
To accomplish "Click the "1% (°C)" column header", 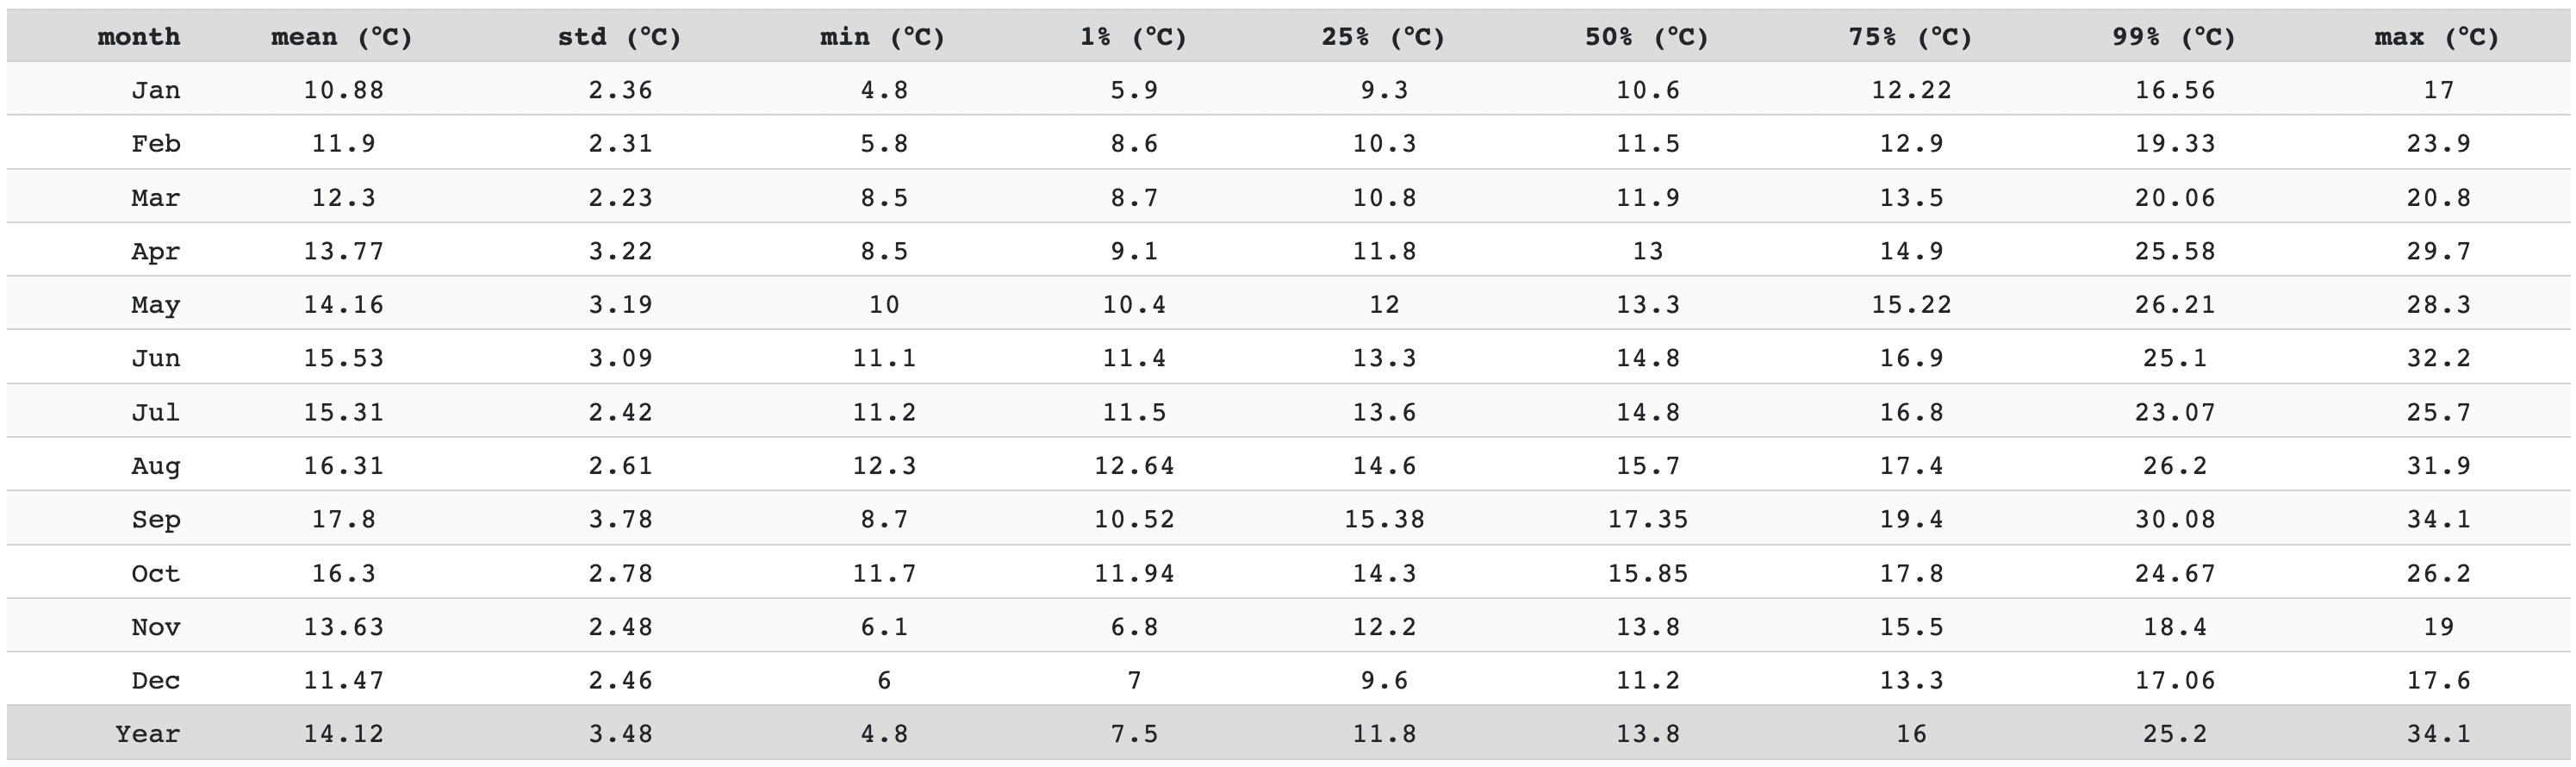I will coord(1133,37).
